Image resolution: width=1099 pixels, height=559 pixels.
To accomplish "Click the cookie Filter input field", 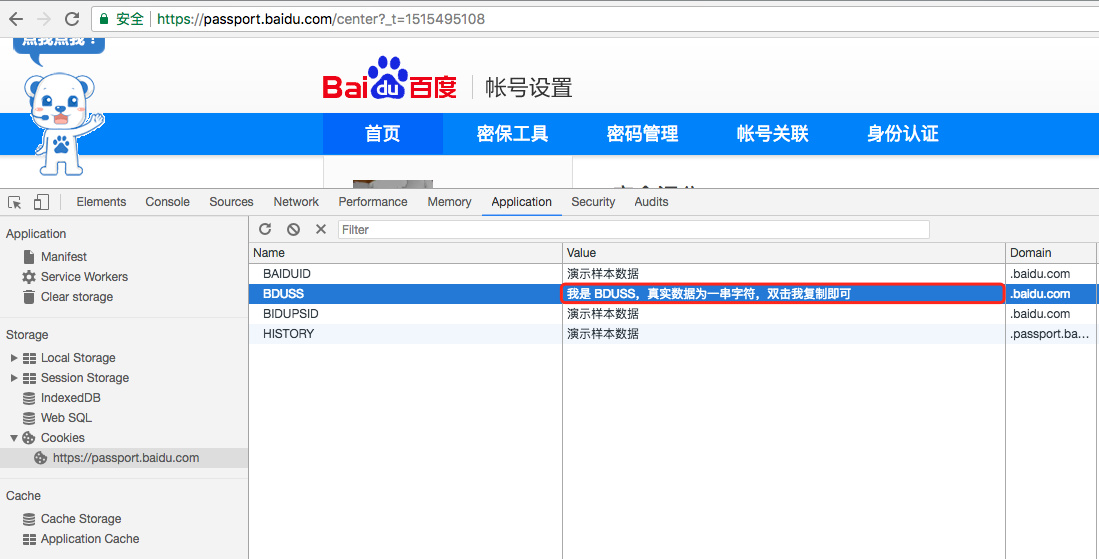I will pos(634,229).
